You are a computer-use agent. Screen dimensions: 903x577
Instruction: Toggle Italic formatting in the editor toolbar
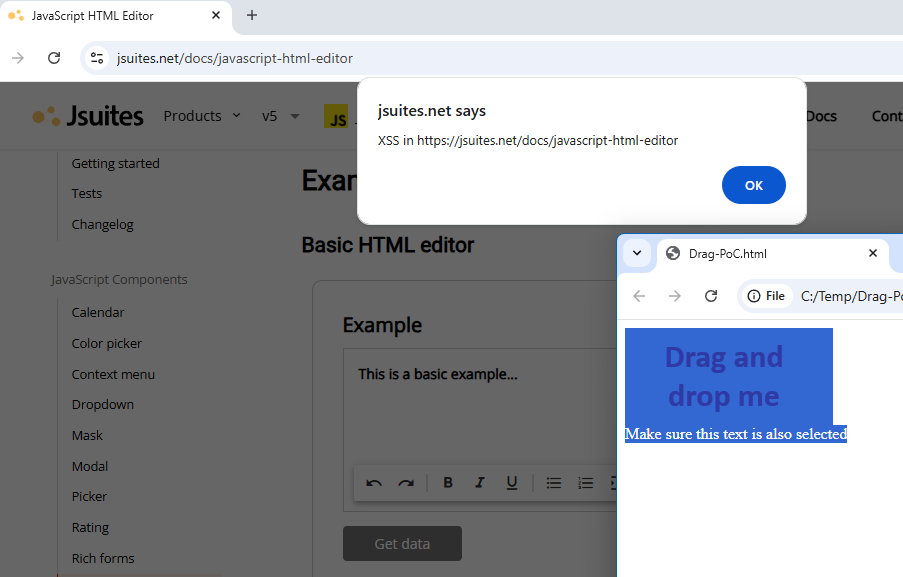coord(480,482)
